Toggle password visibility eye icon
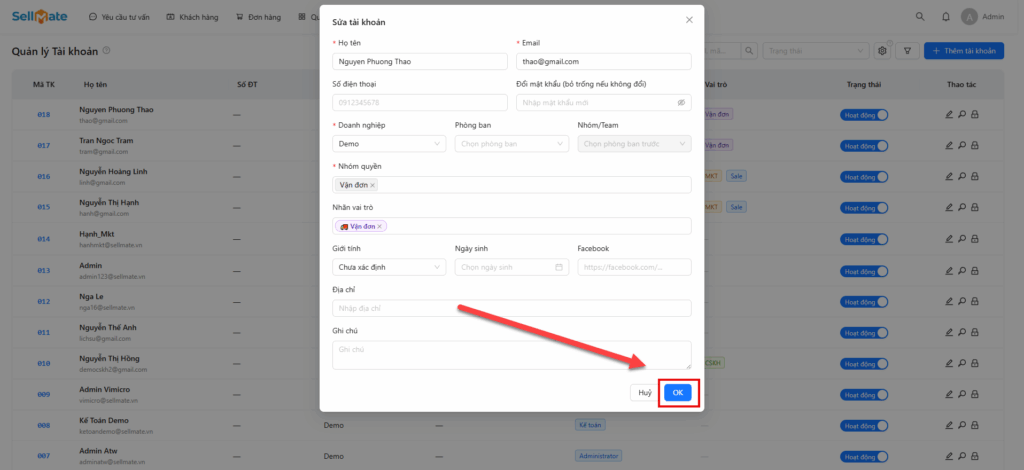Screen dimensions: 1024x470 [681, 102]
